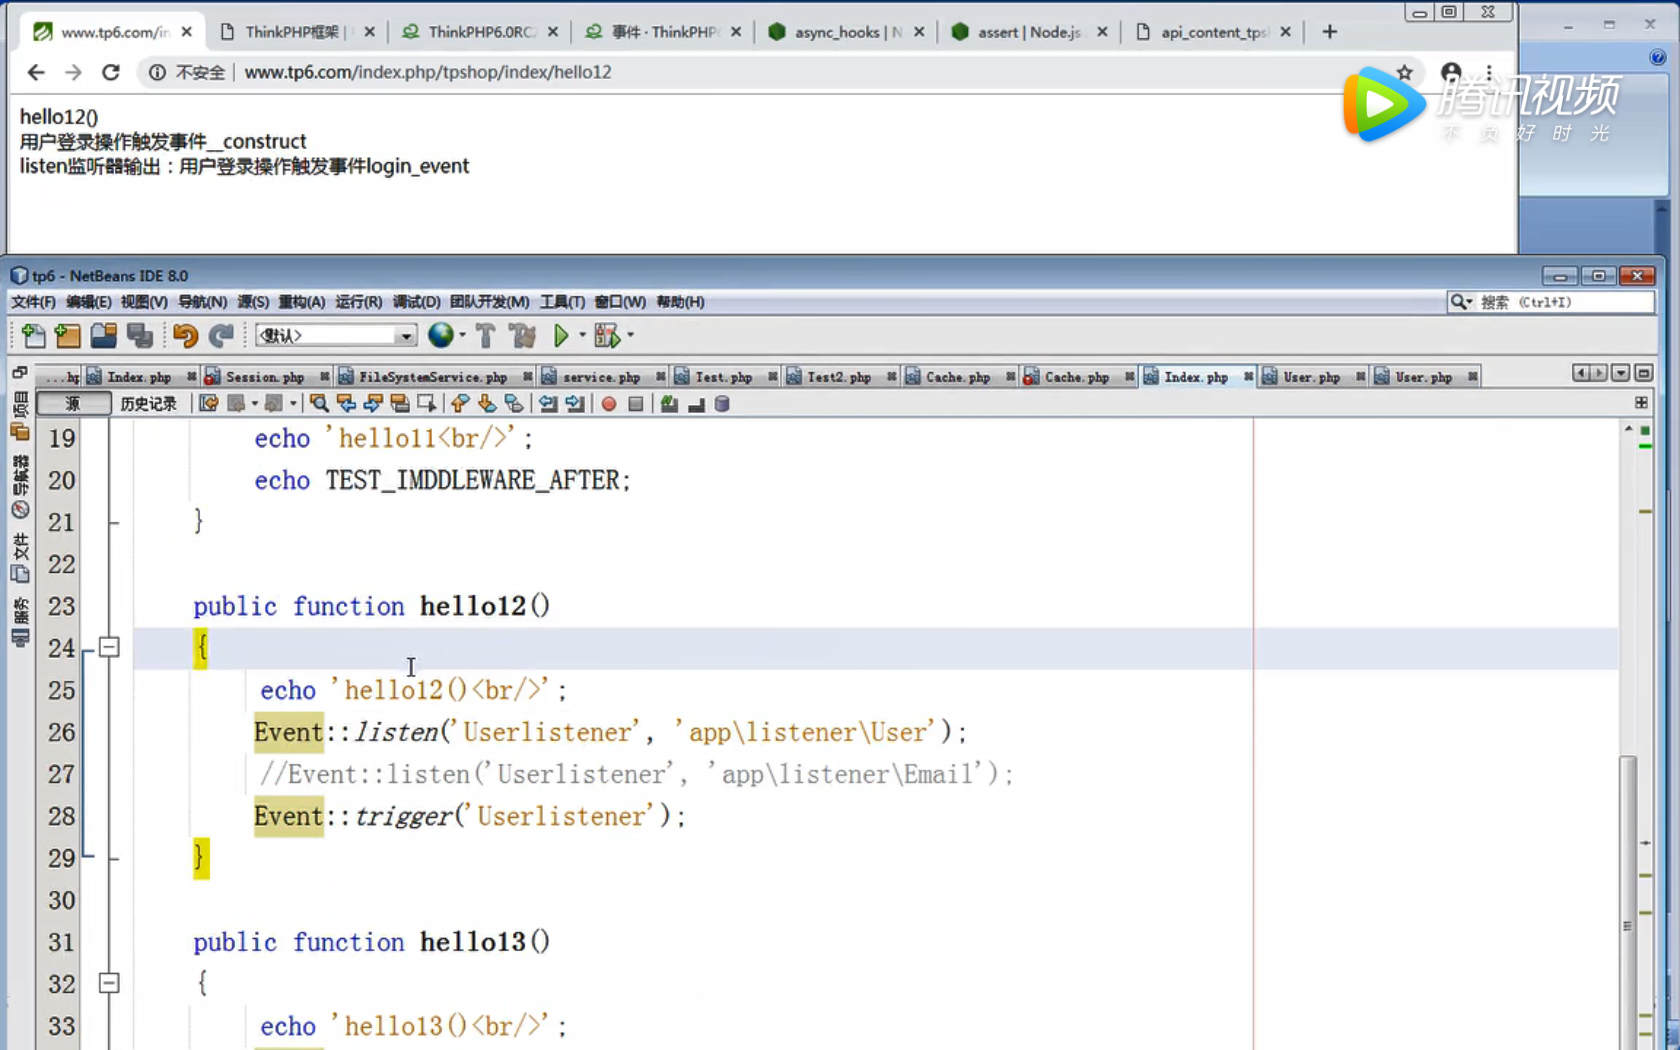The height and width of the screenshot is (1050, 1680).
Task: Click the Comment icon in editor toolbar
Action: click(669, 404)
